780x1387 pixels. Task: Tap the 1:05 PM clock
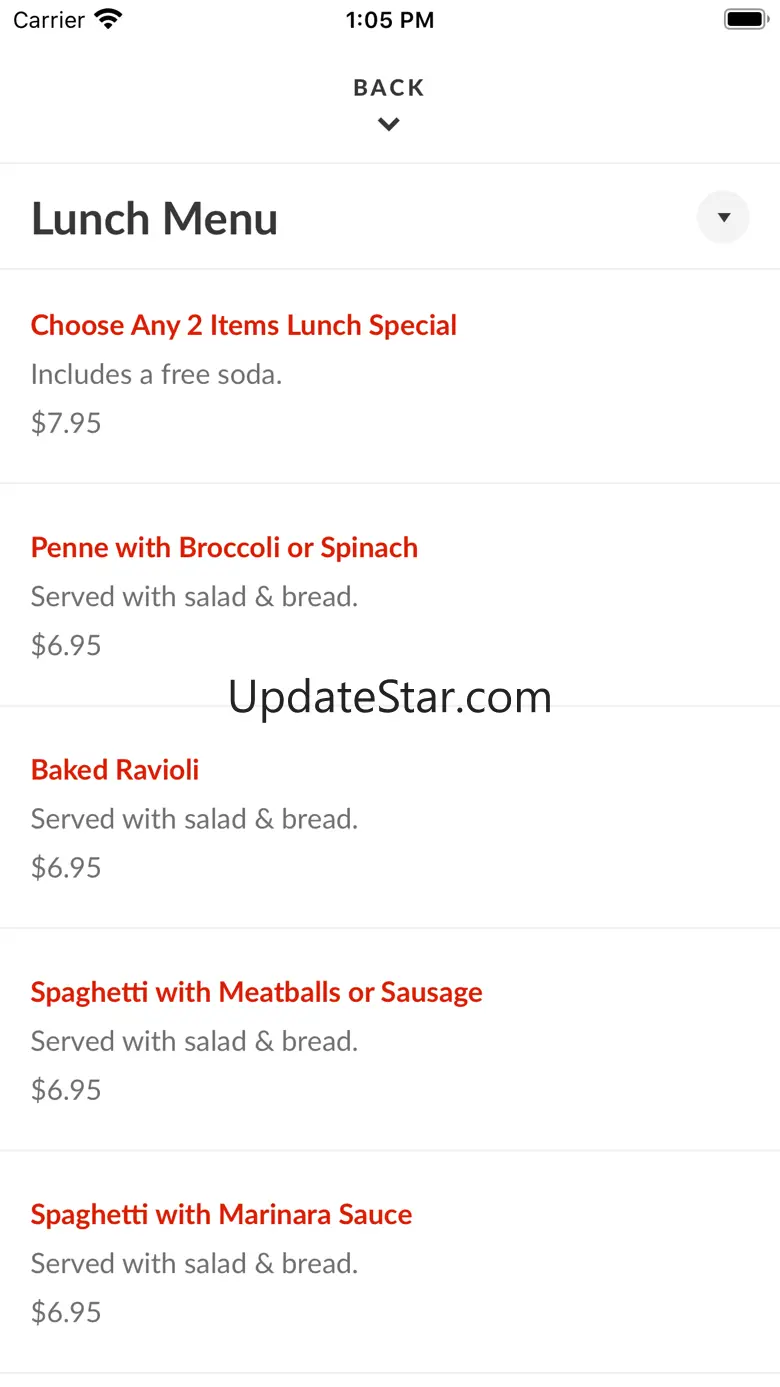(x=390, y=20)
